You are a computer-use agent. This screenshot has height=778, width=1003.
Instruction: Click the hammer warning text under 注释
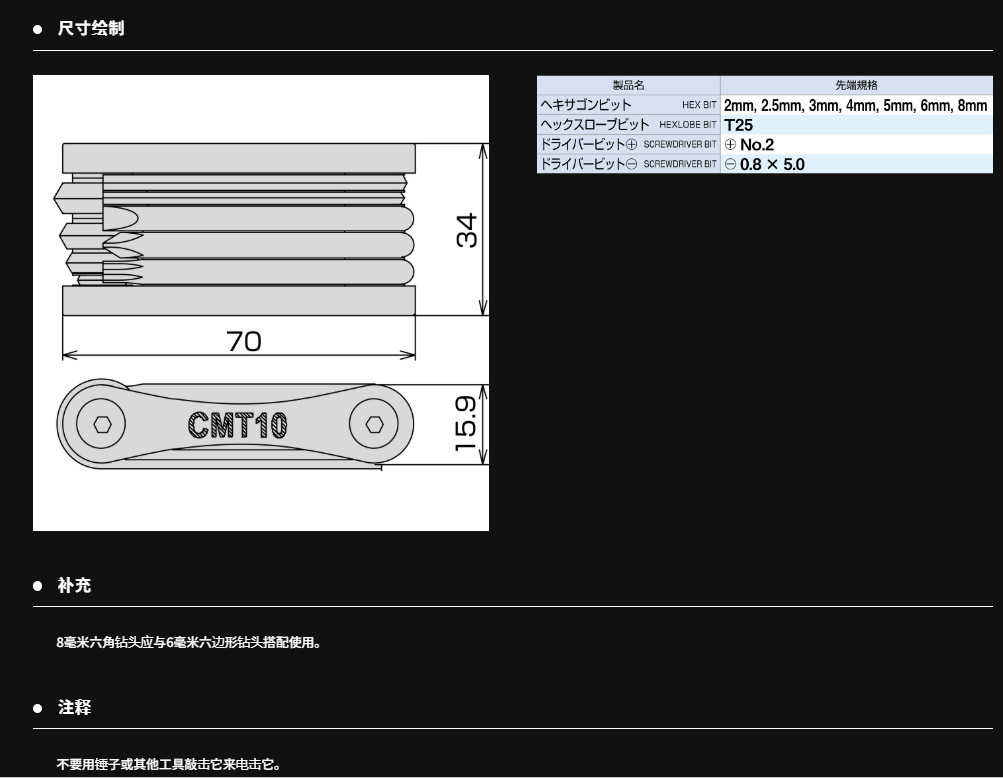(169, 764)
